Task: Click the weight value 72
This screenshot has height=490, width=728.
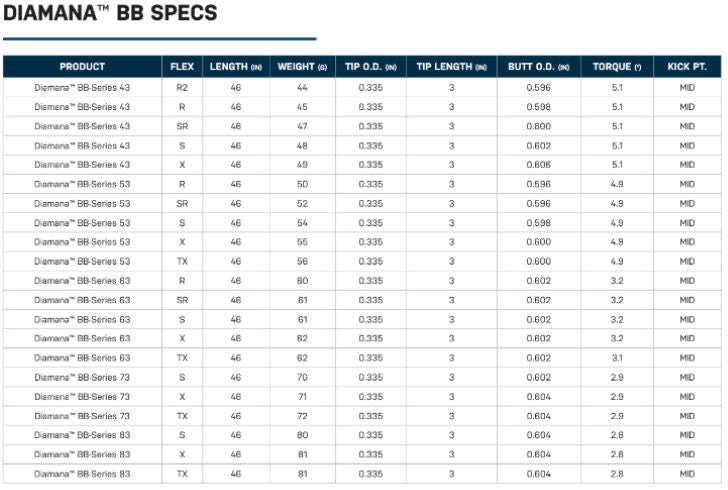Action: click(302, 416)
